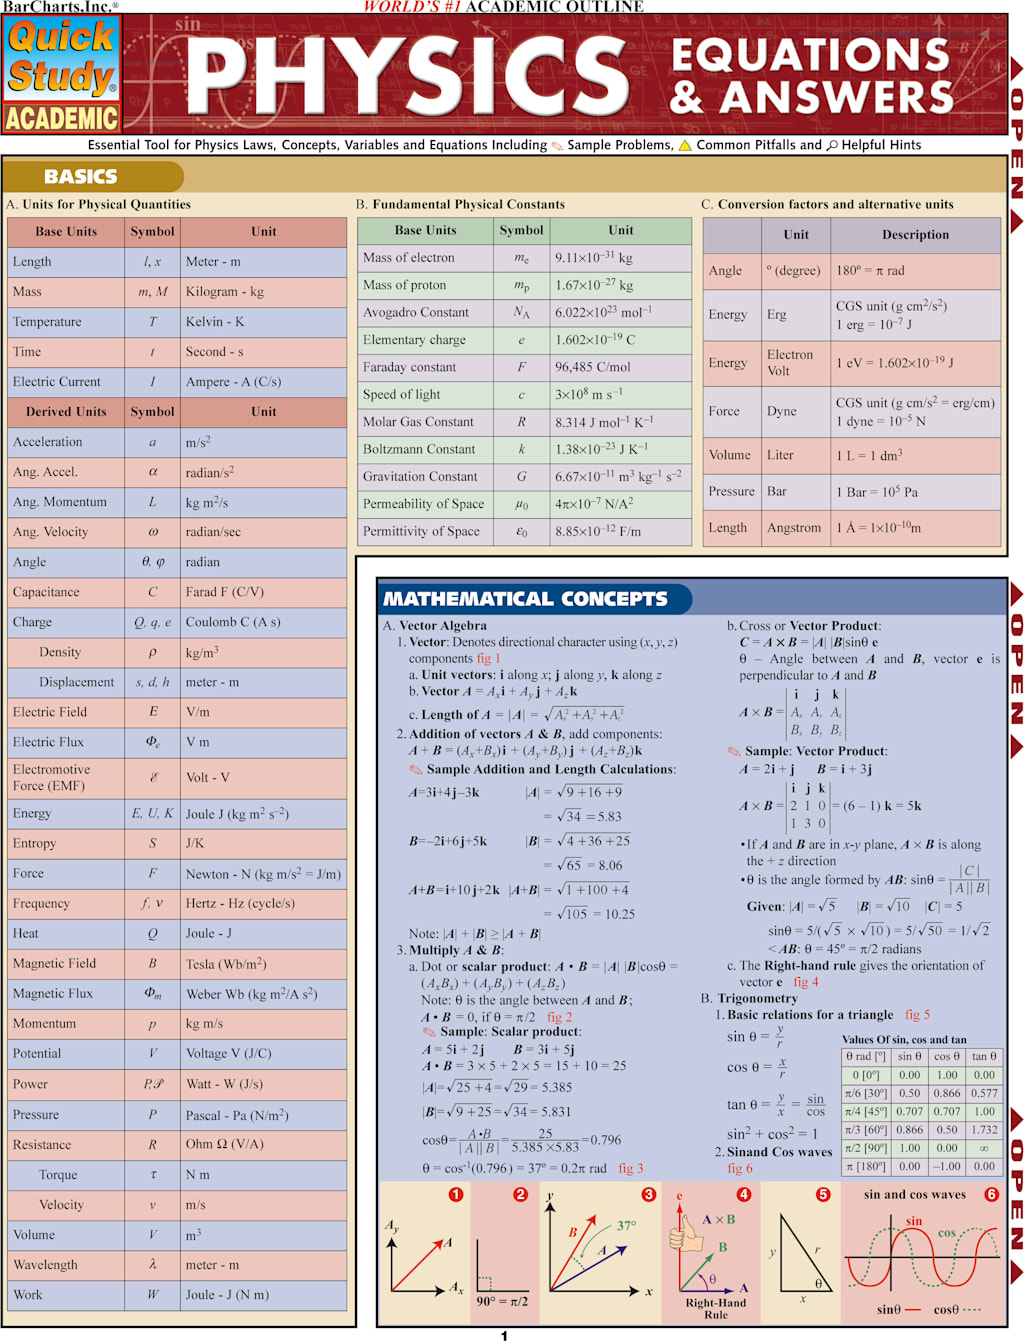1024x1341 pixels.
Task: Open figure 2 right angle 90° diagram
Action: pyautogui.click(x=503, y=1255)
